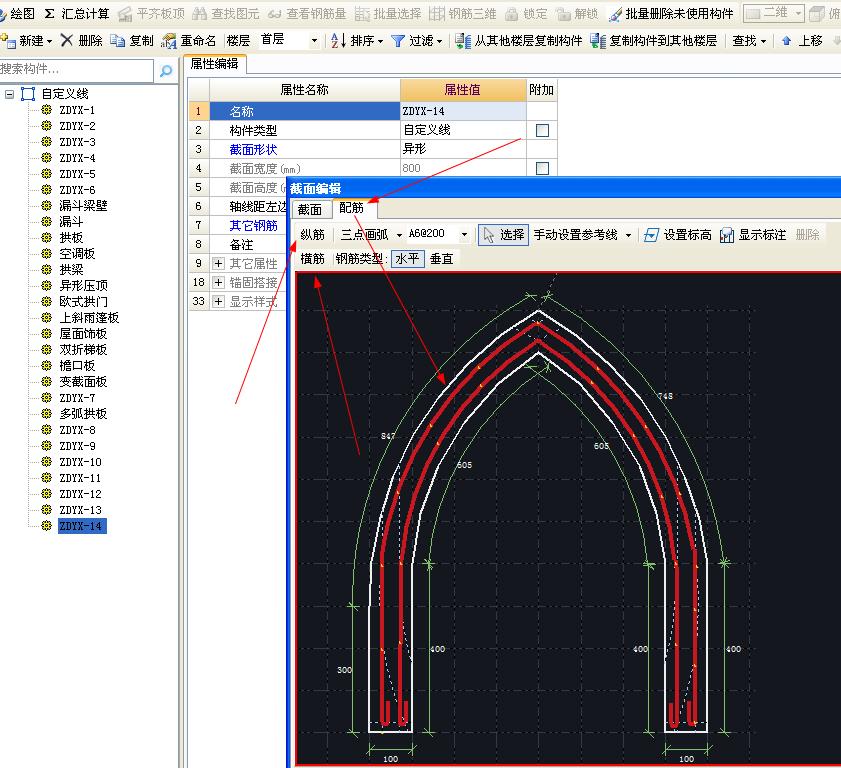Switch to the 配筋 tab

point(352,208)
